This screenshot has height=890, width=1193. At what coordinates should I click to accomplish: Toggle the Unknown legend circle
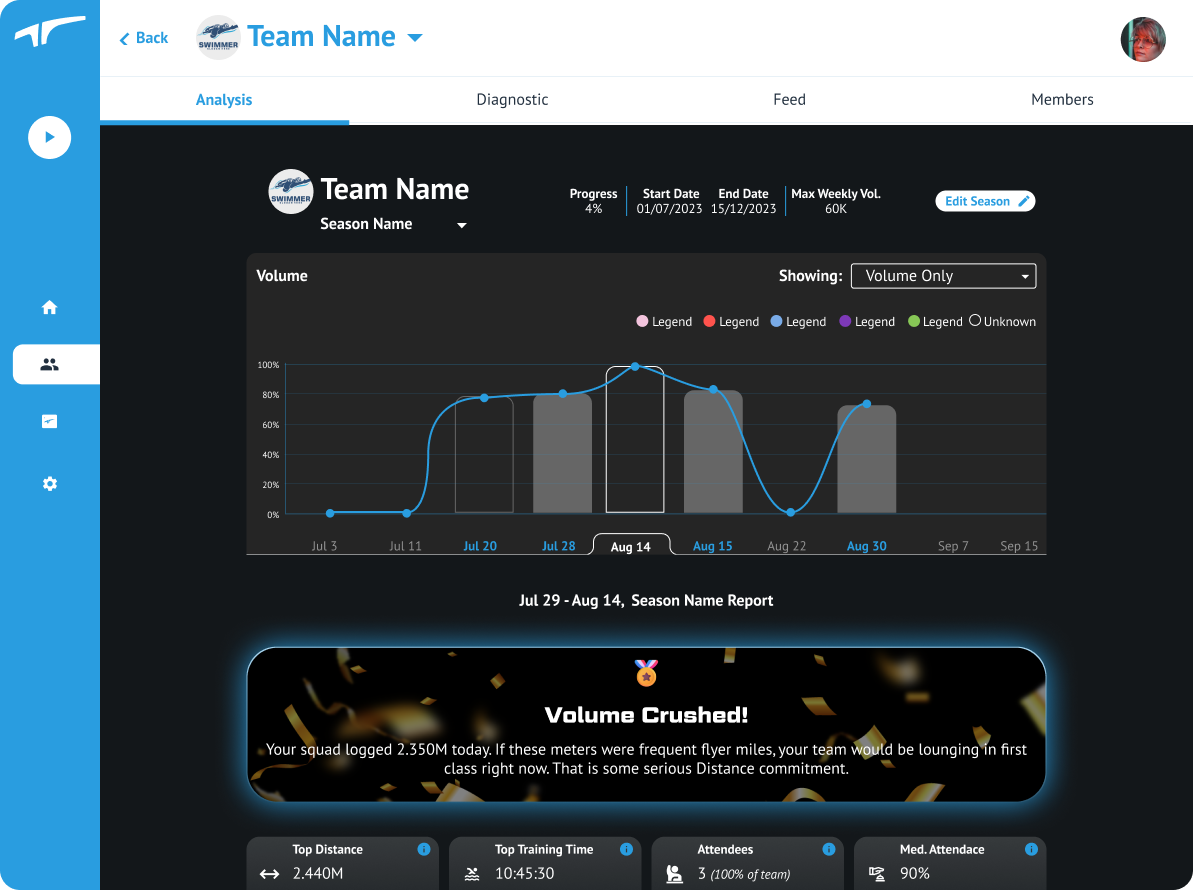coord(975,320)
